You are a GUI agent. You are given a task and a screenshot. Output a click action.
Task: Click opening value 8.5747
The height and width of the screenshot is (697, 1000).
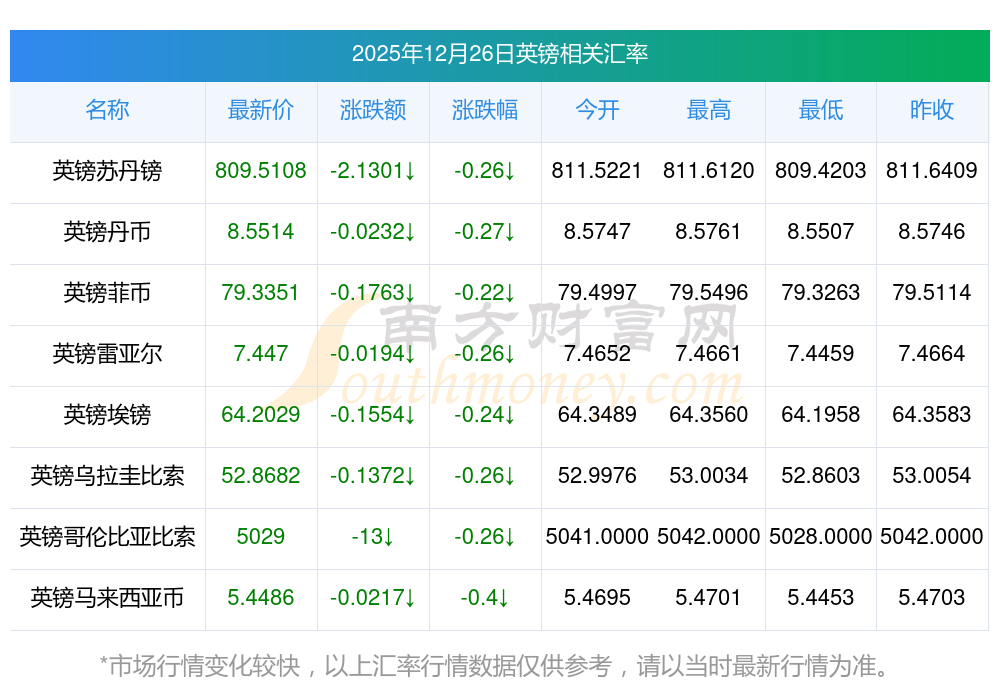click(597, 231)
